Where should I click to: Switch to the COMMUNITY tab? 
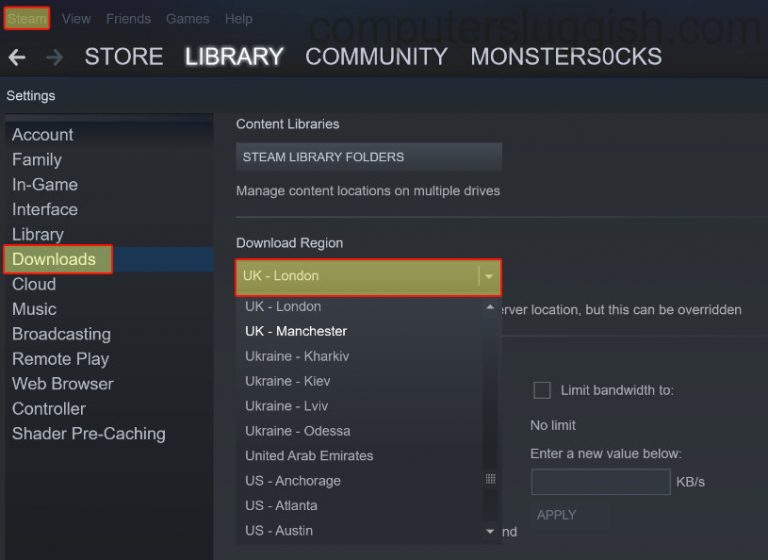coord(376,56)
